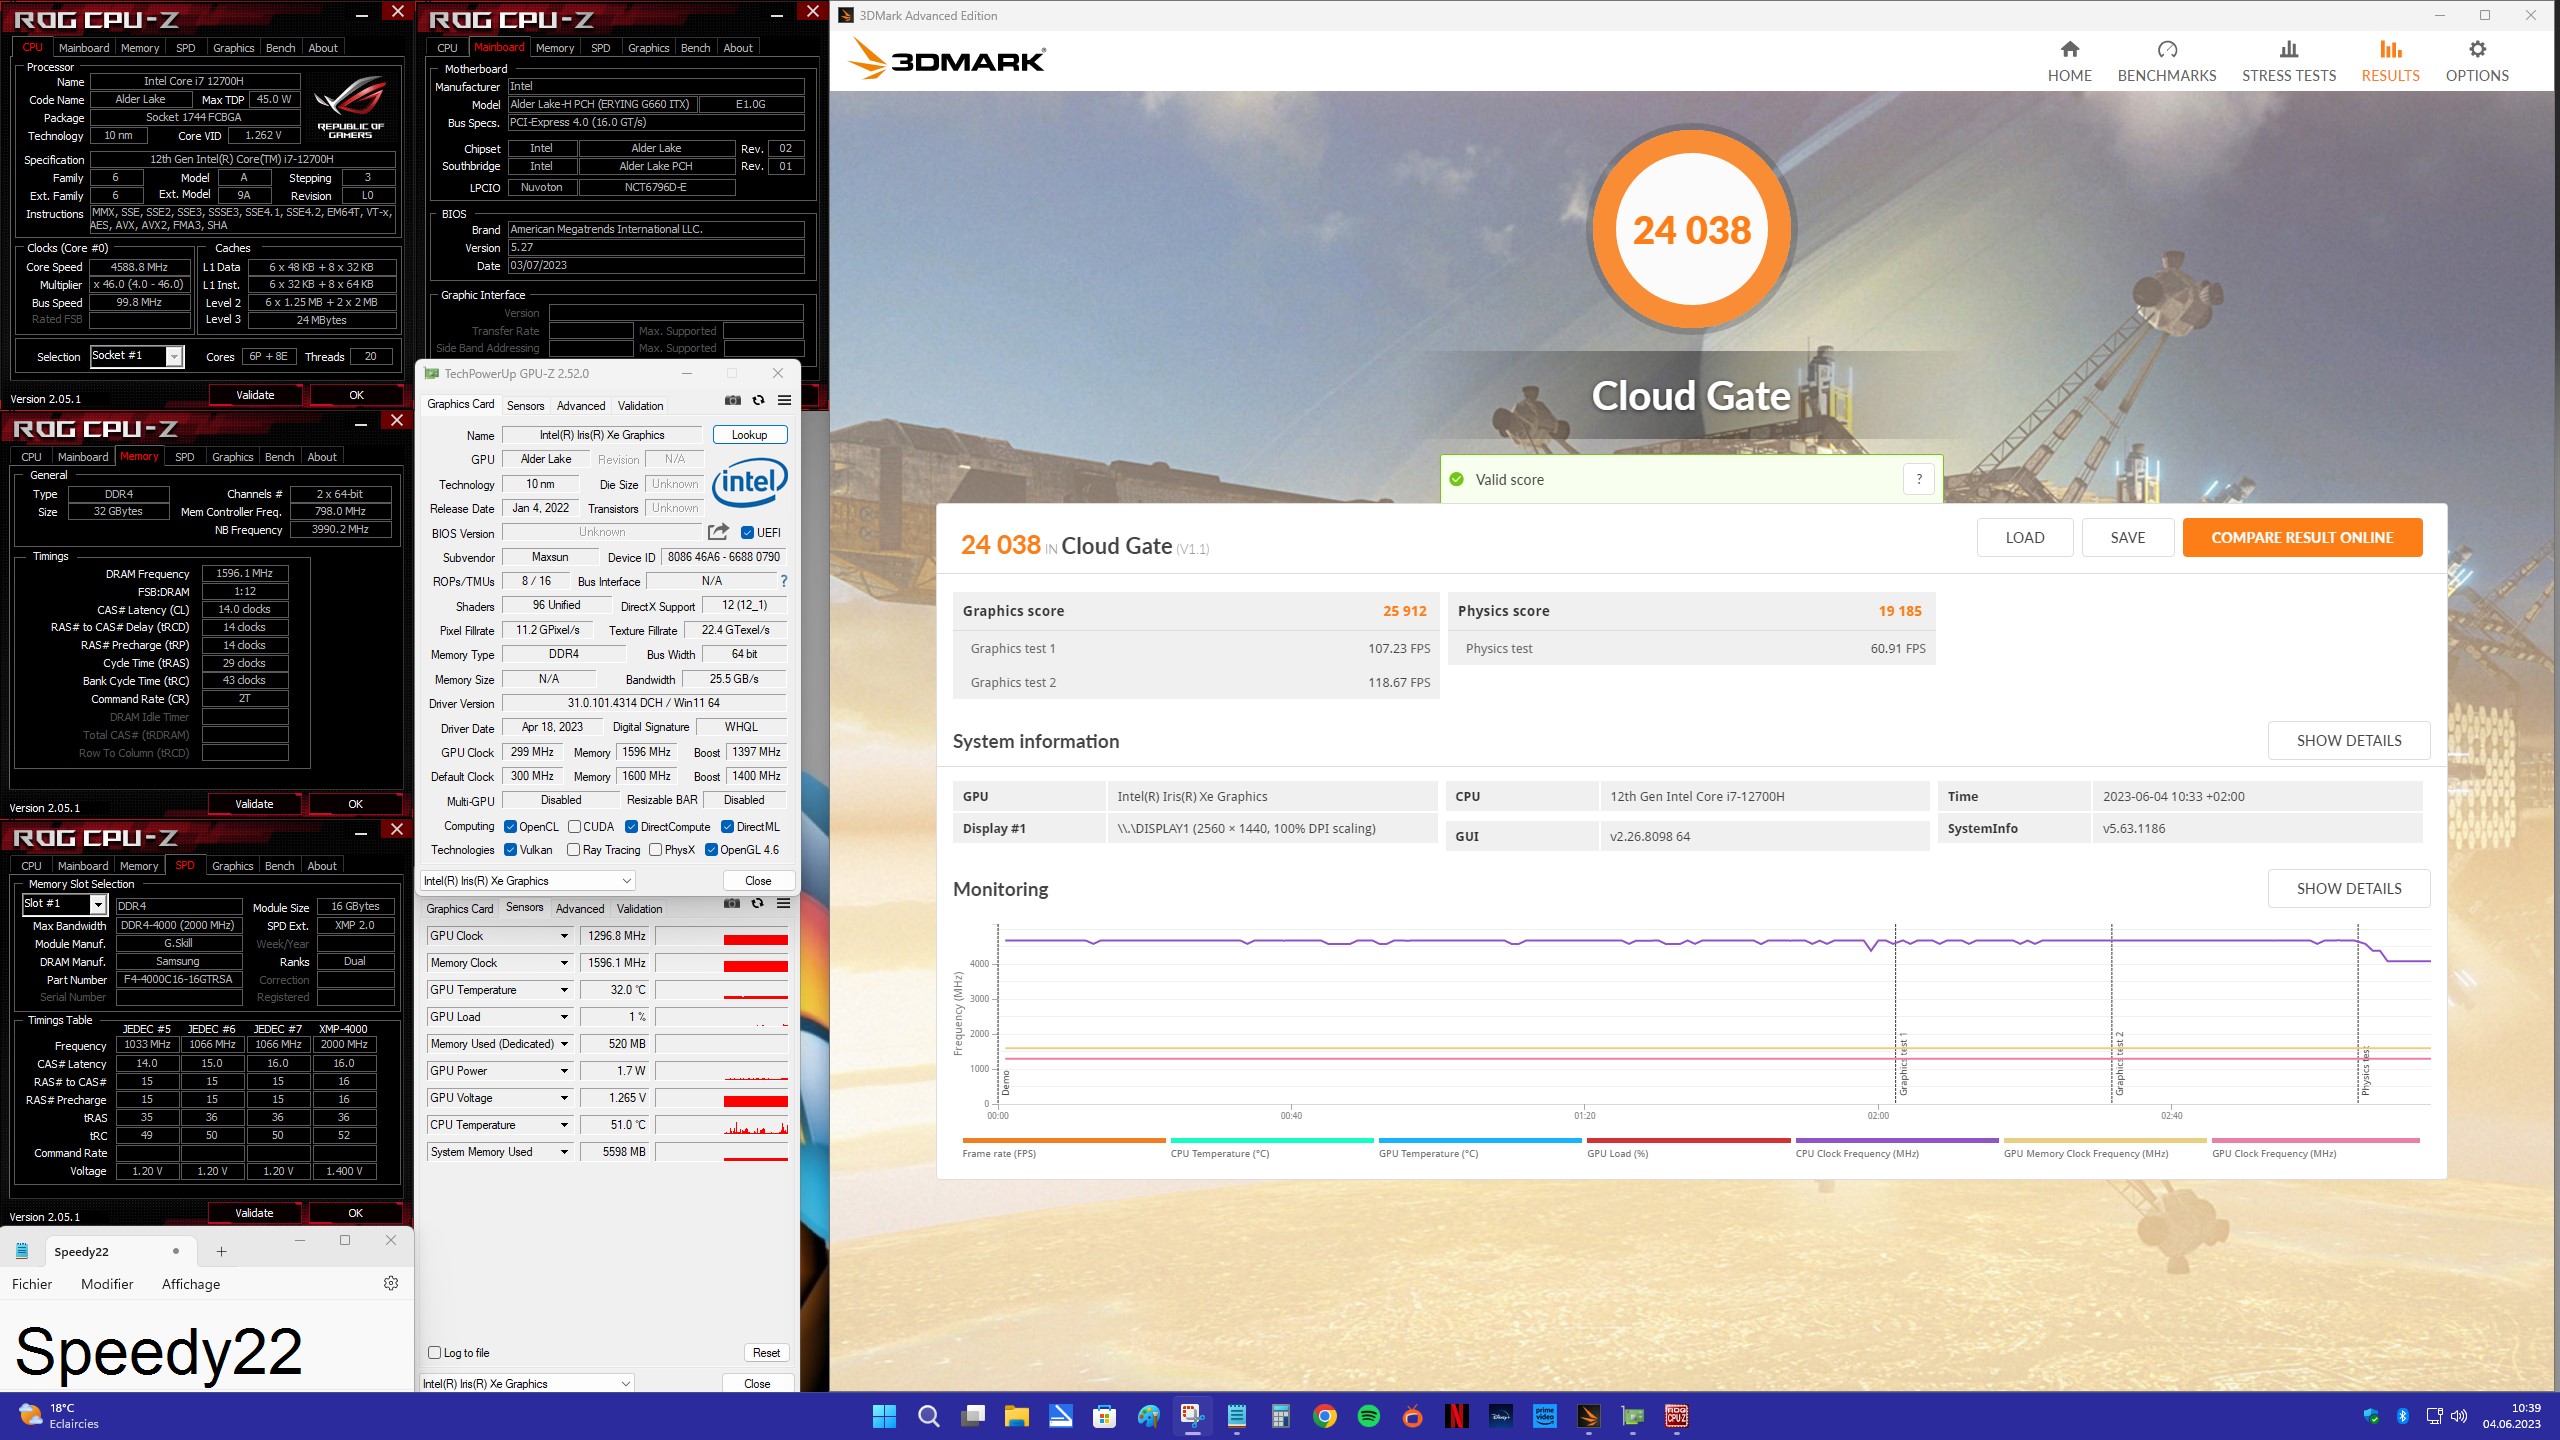The height and width of the screenshot is (1440, 2560).
Task: Go to 3DMark BENCHMARKS section
Action: click(x=2166, y=61)
